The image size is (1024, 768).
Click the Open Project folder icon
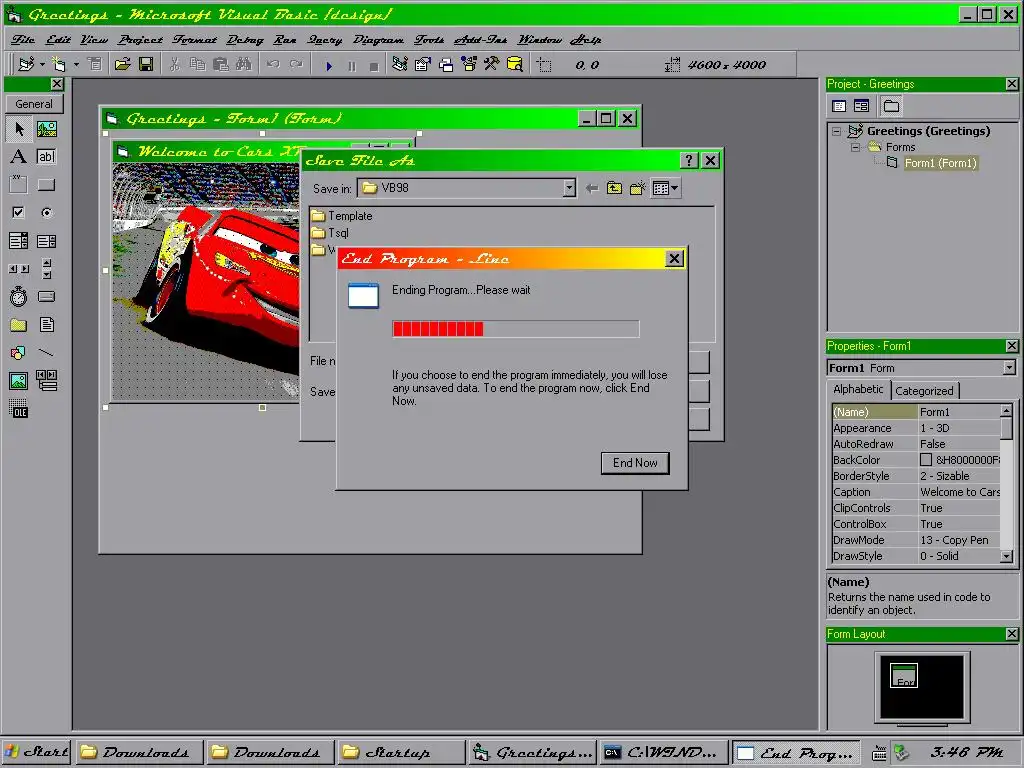[x=123, y=64]
